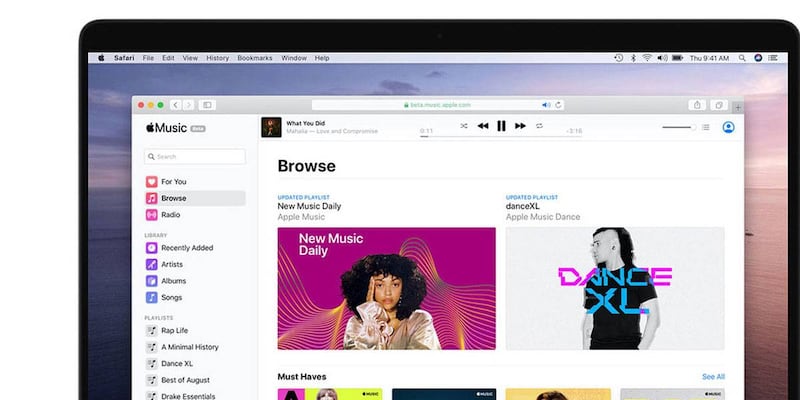This screenshot has height=400, width=800.
Task: Pause the current song
Action: tap(501, 126)
